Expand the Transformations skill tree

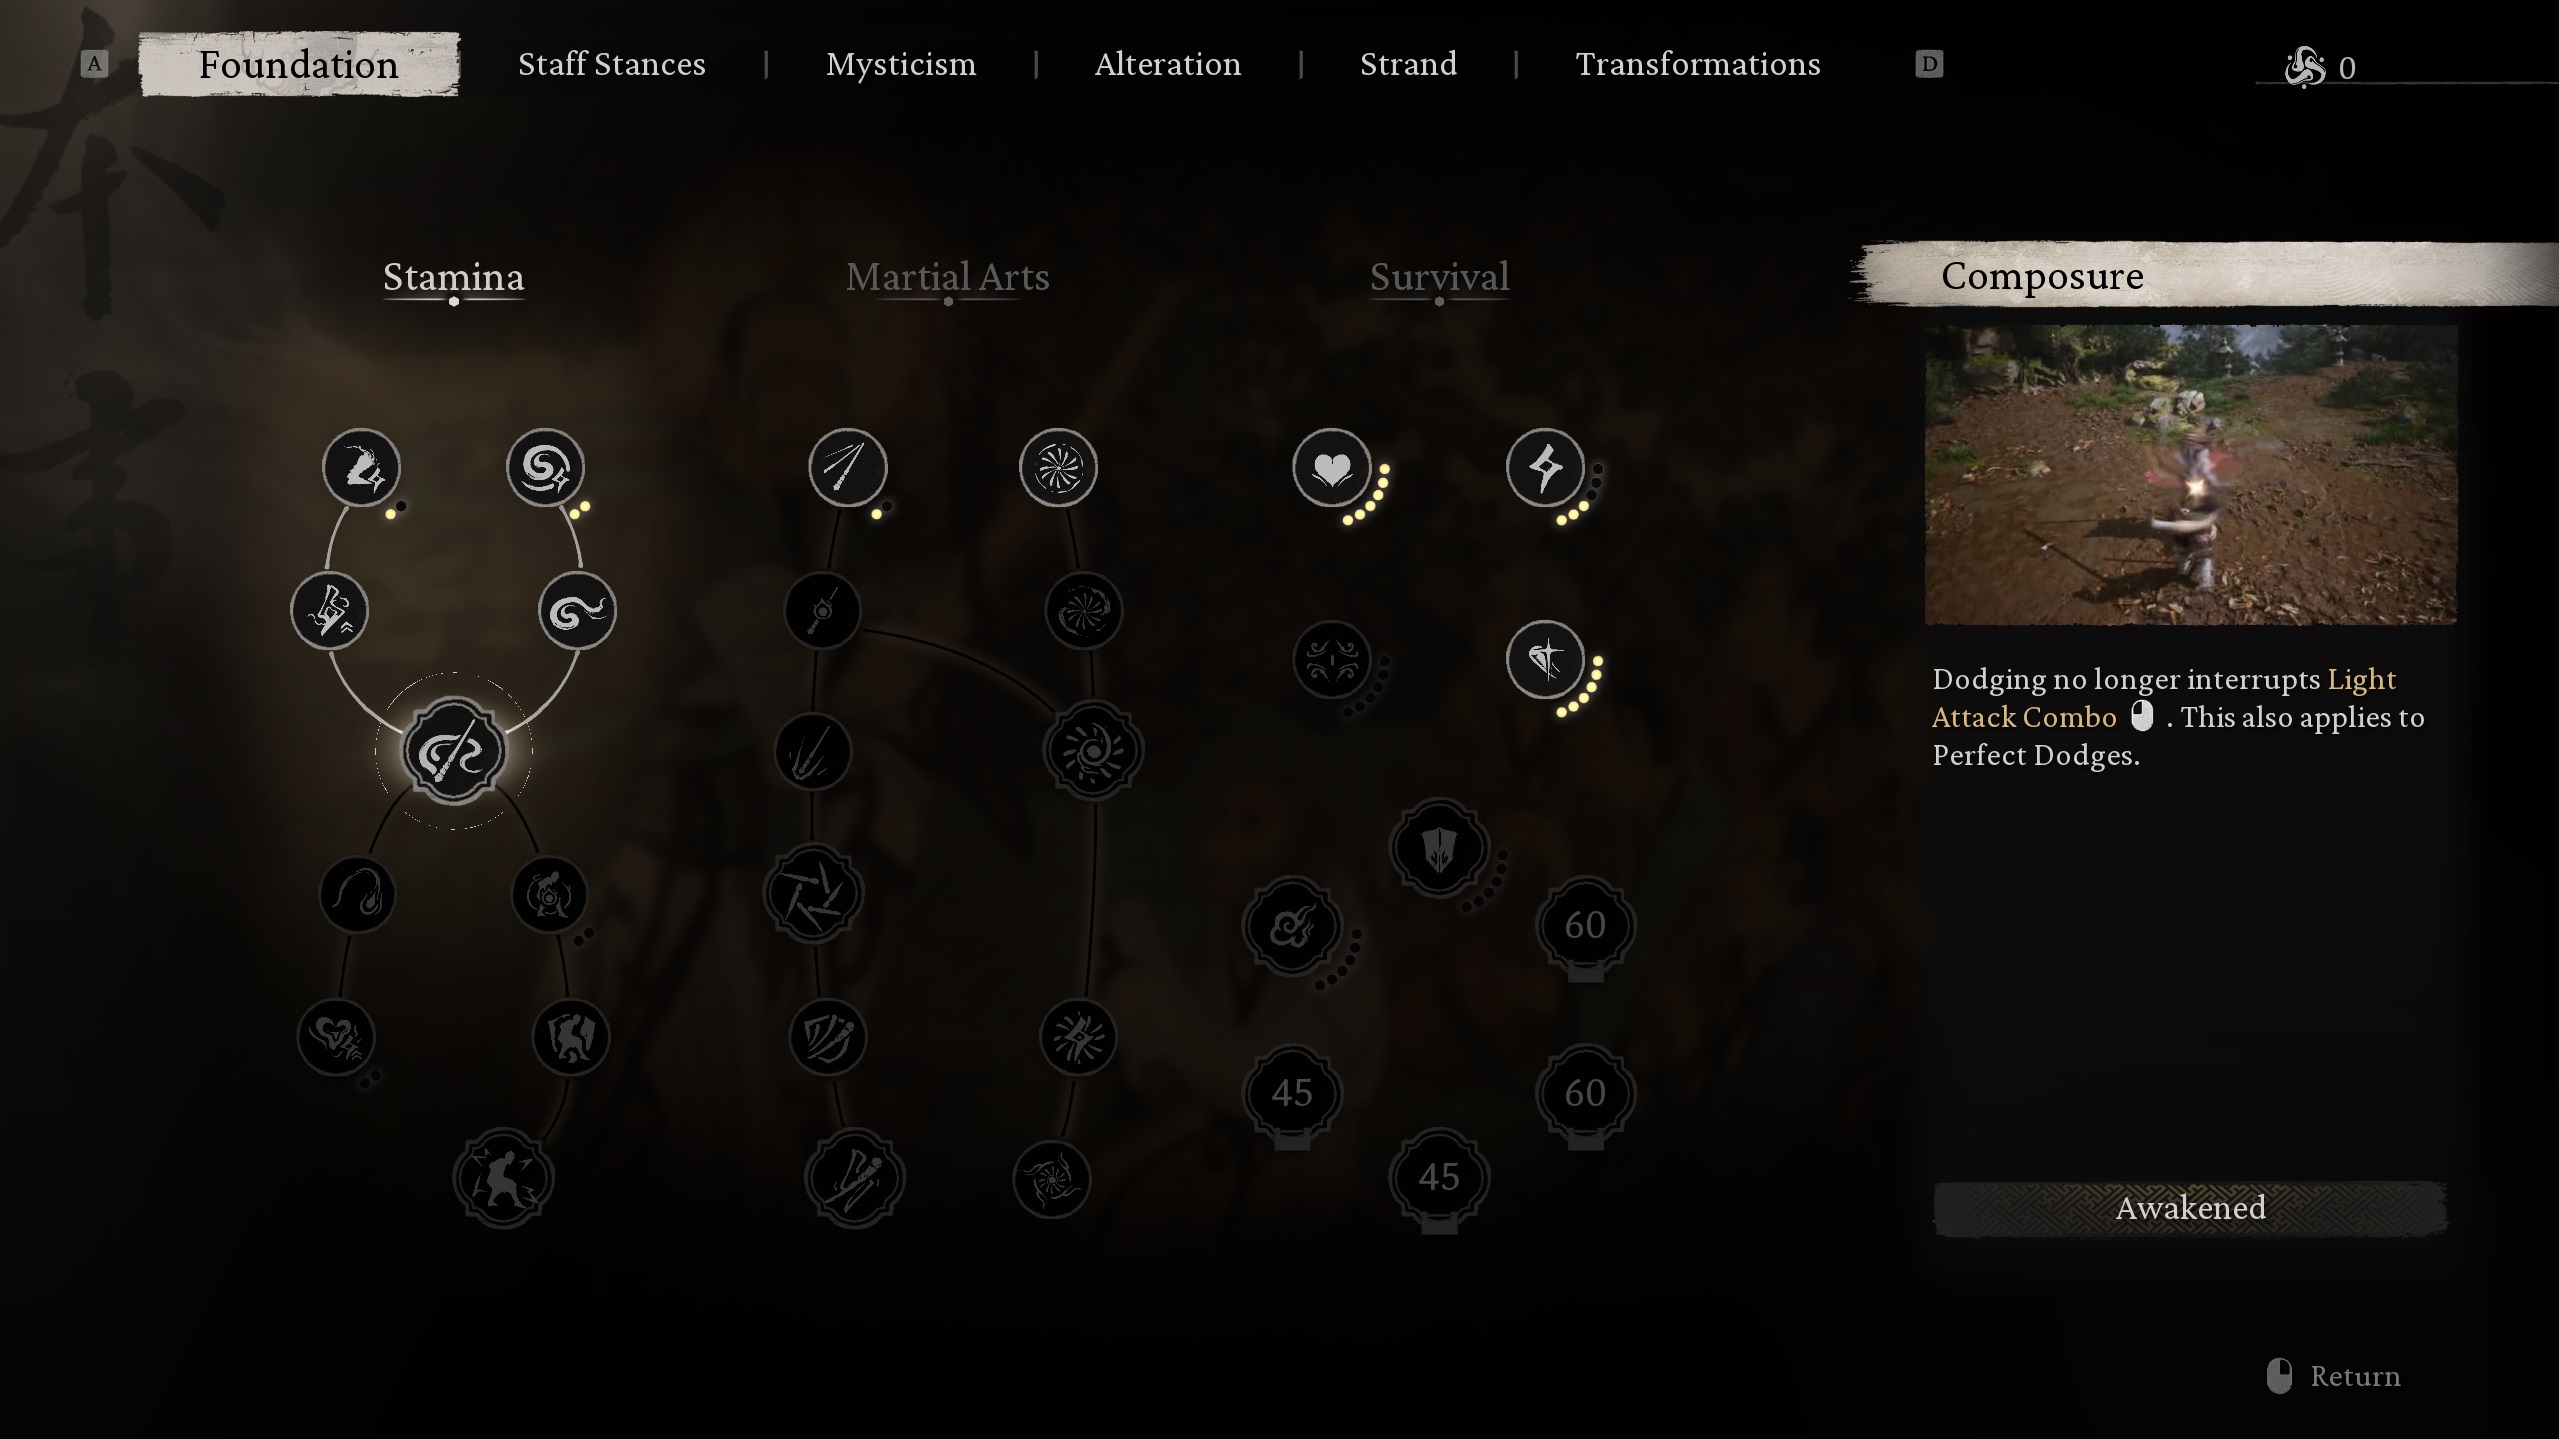coord(1696,63)
